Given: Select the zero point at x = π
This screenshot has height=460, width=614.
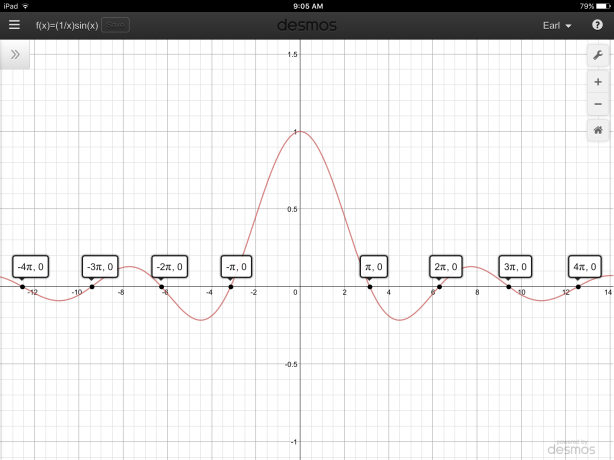Looking at the screenshot, I should tap(370, 287).
